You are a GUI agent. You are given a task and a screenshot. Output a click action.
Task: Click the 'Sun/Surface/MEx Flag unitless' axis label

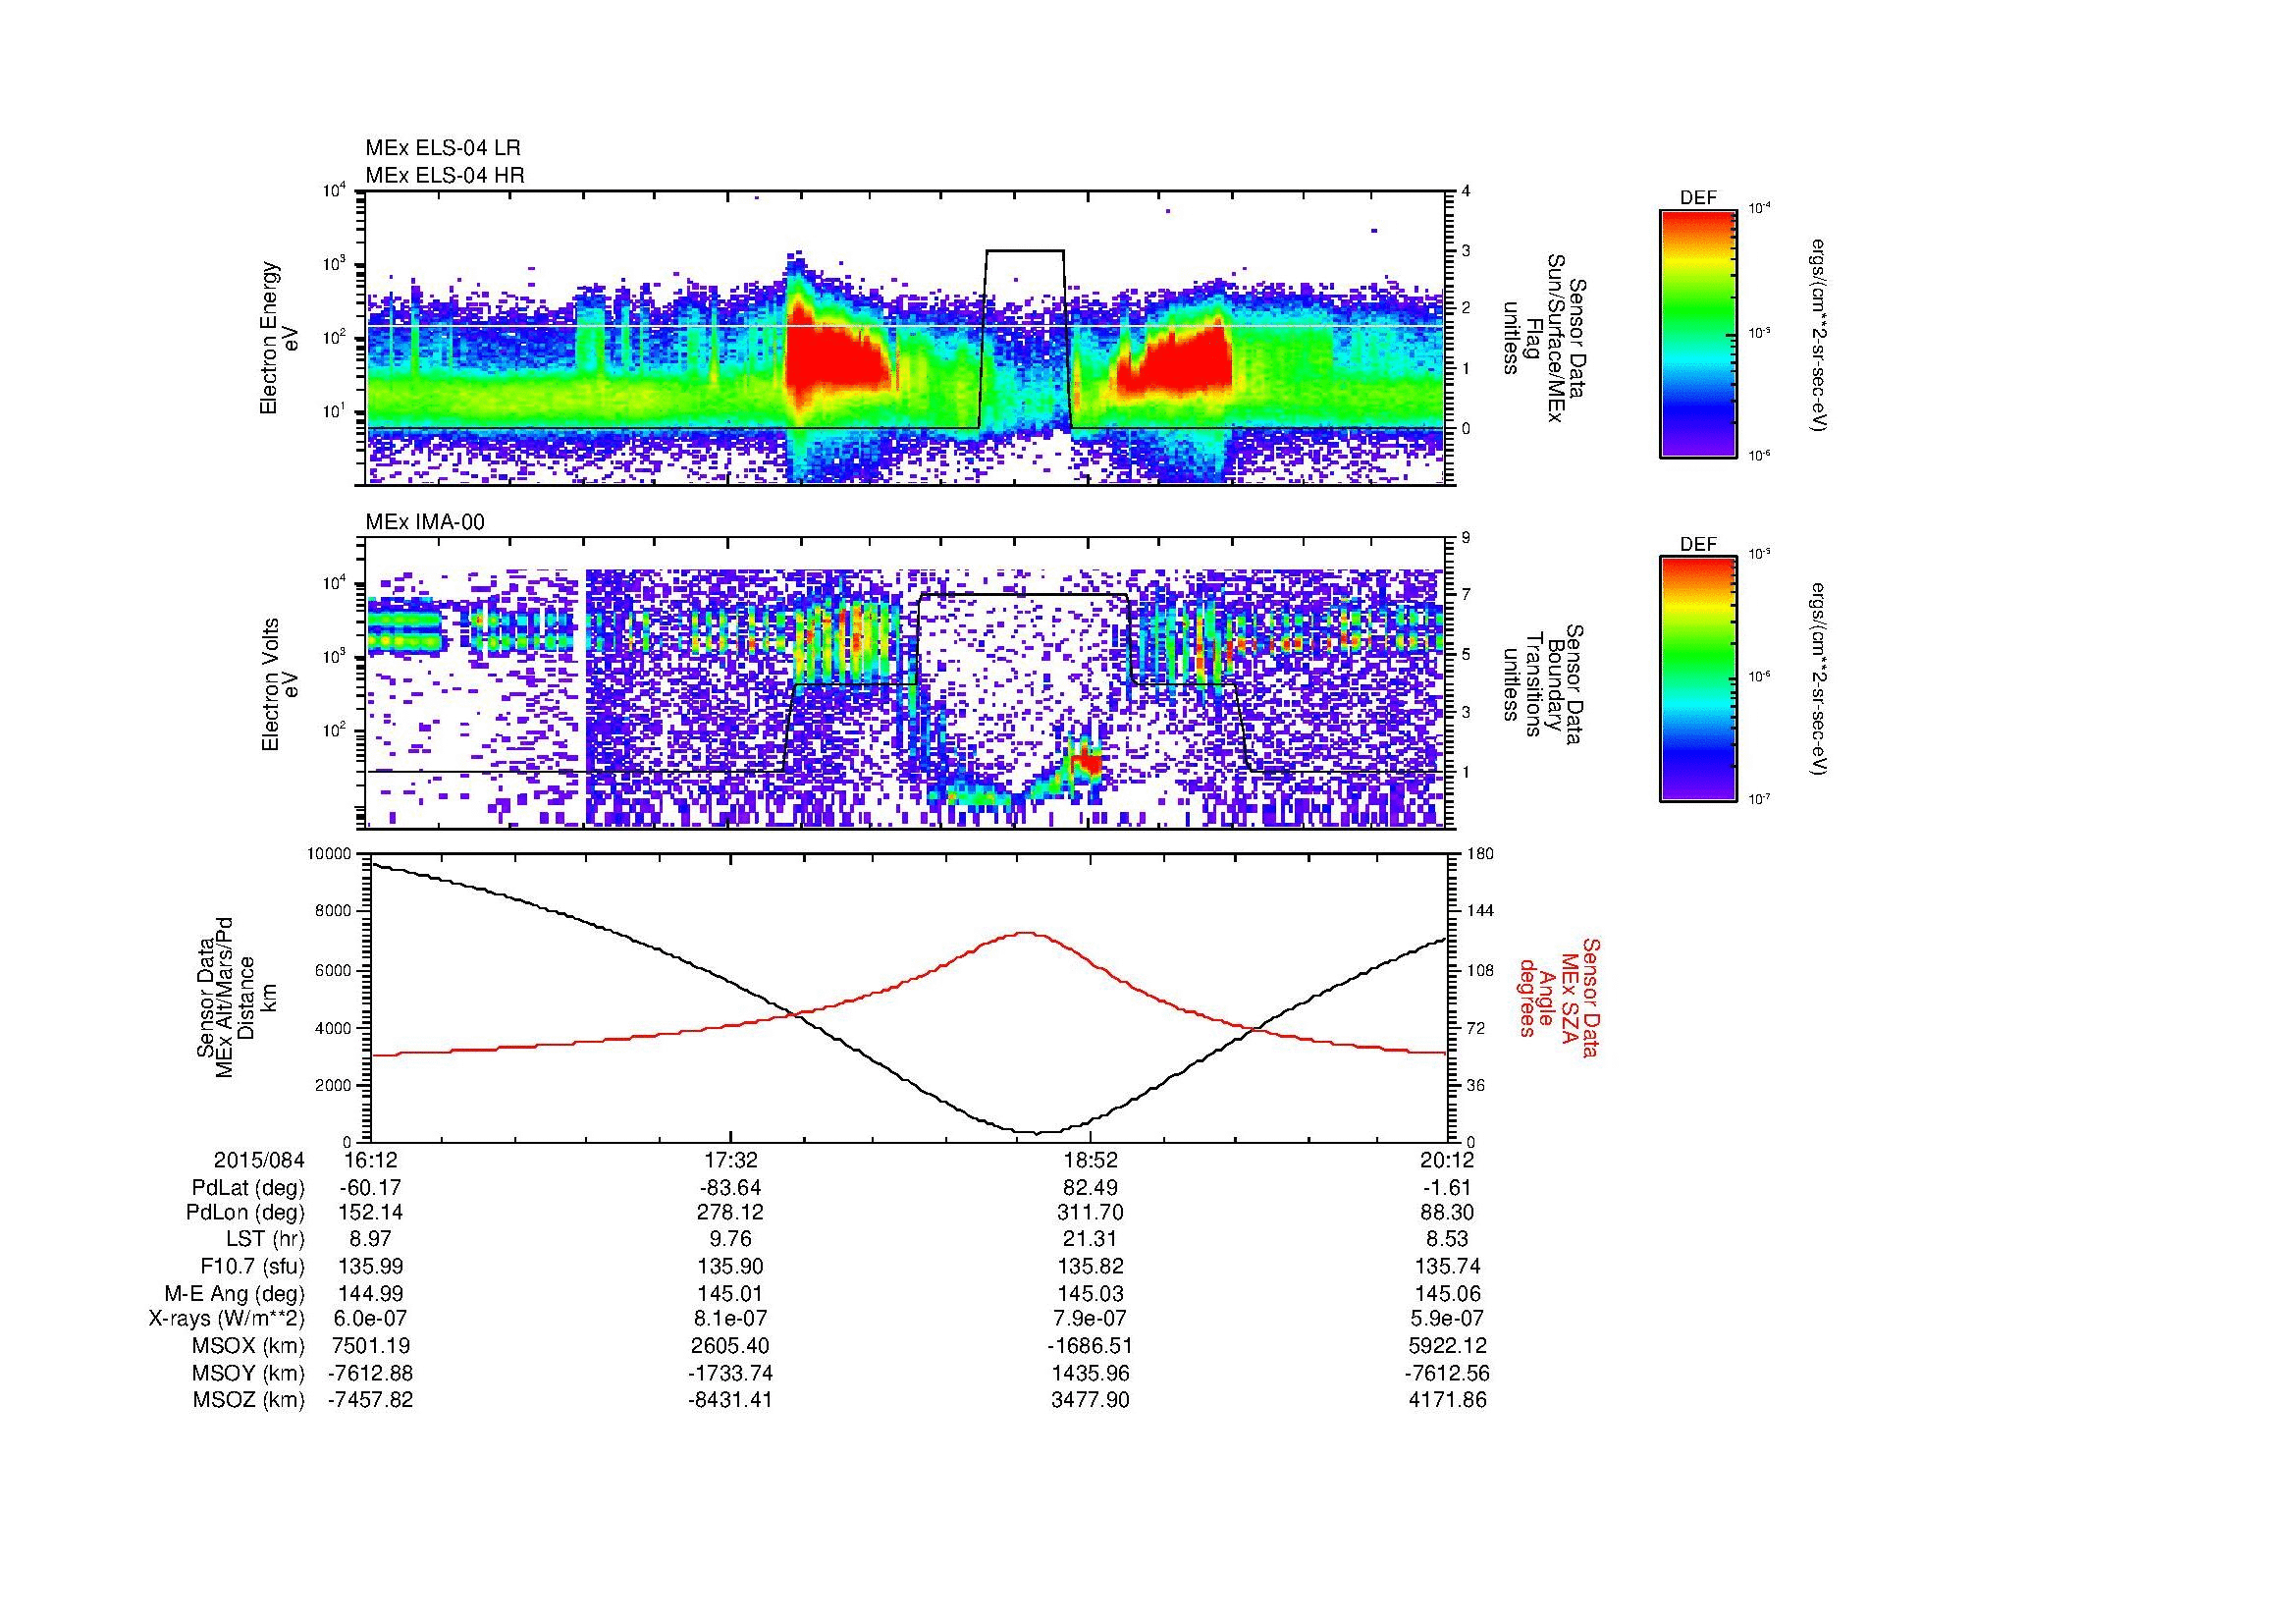[x=1545, y=338]
